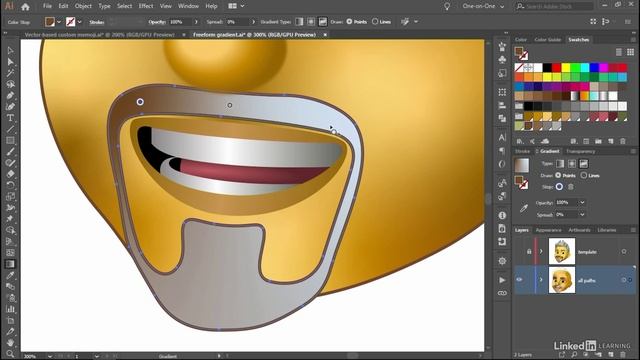Switch to the Appearance tab
The image size is (640, 360).
tap(548, 230)
